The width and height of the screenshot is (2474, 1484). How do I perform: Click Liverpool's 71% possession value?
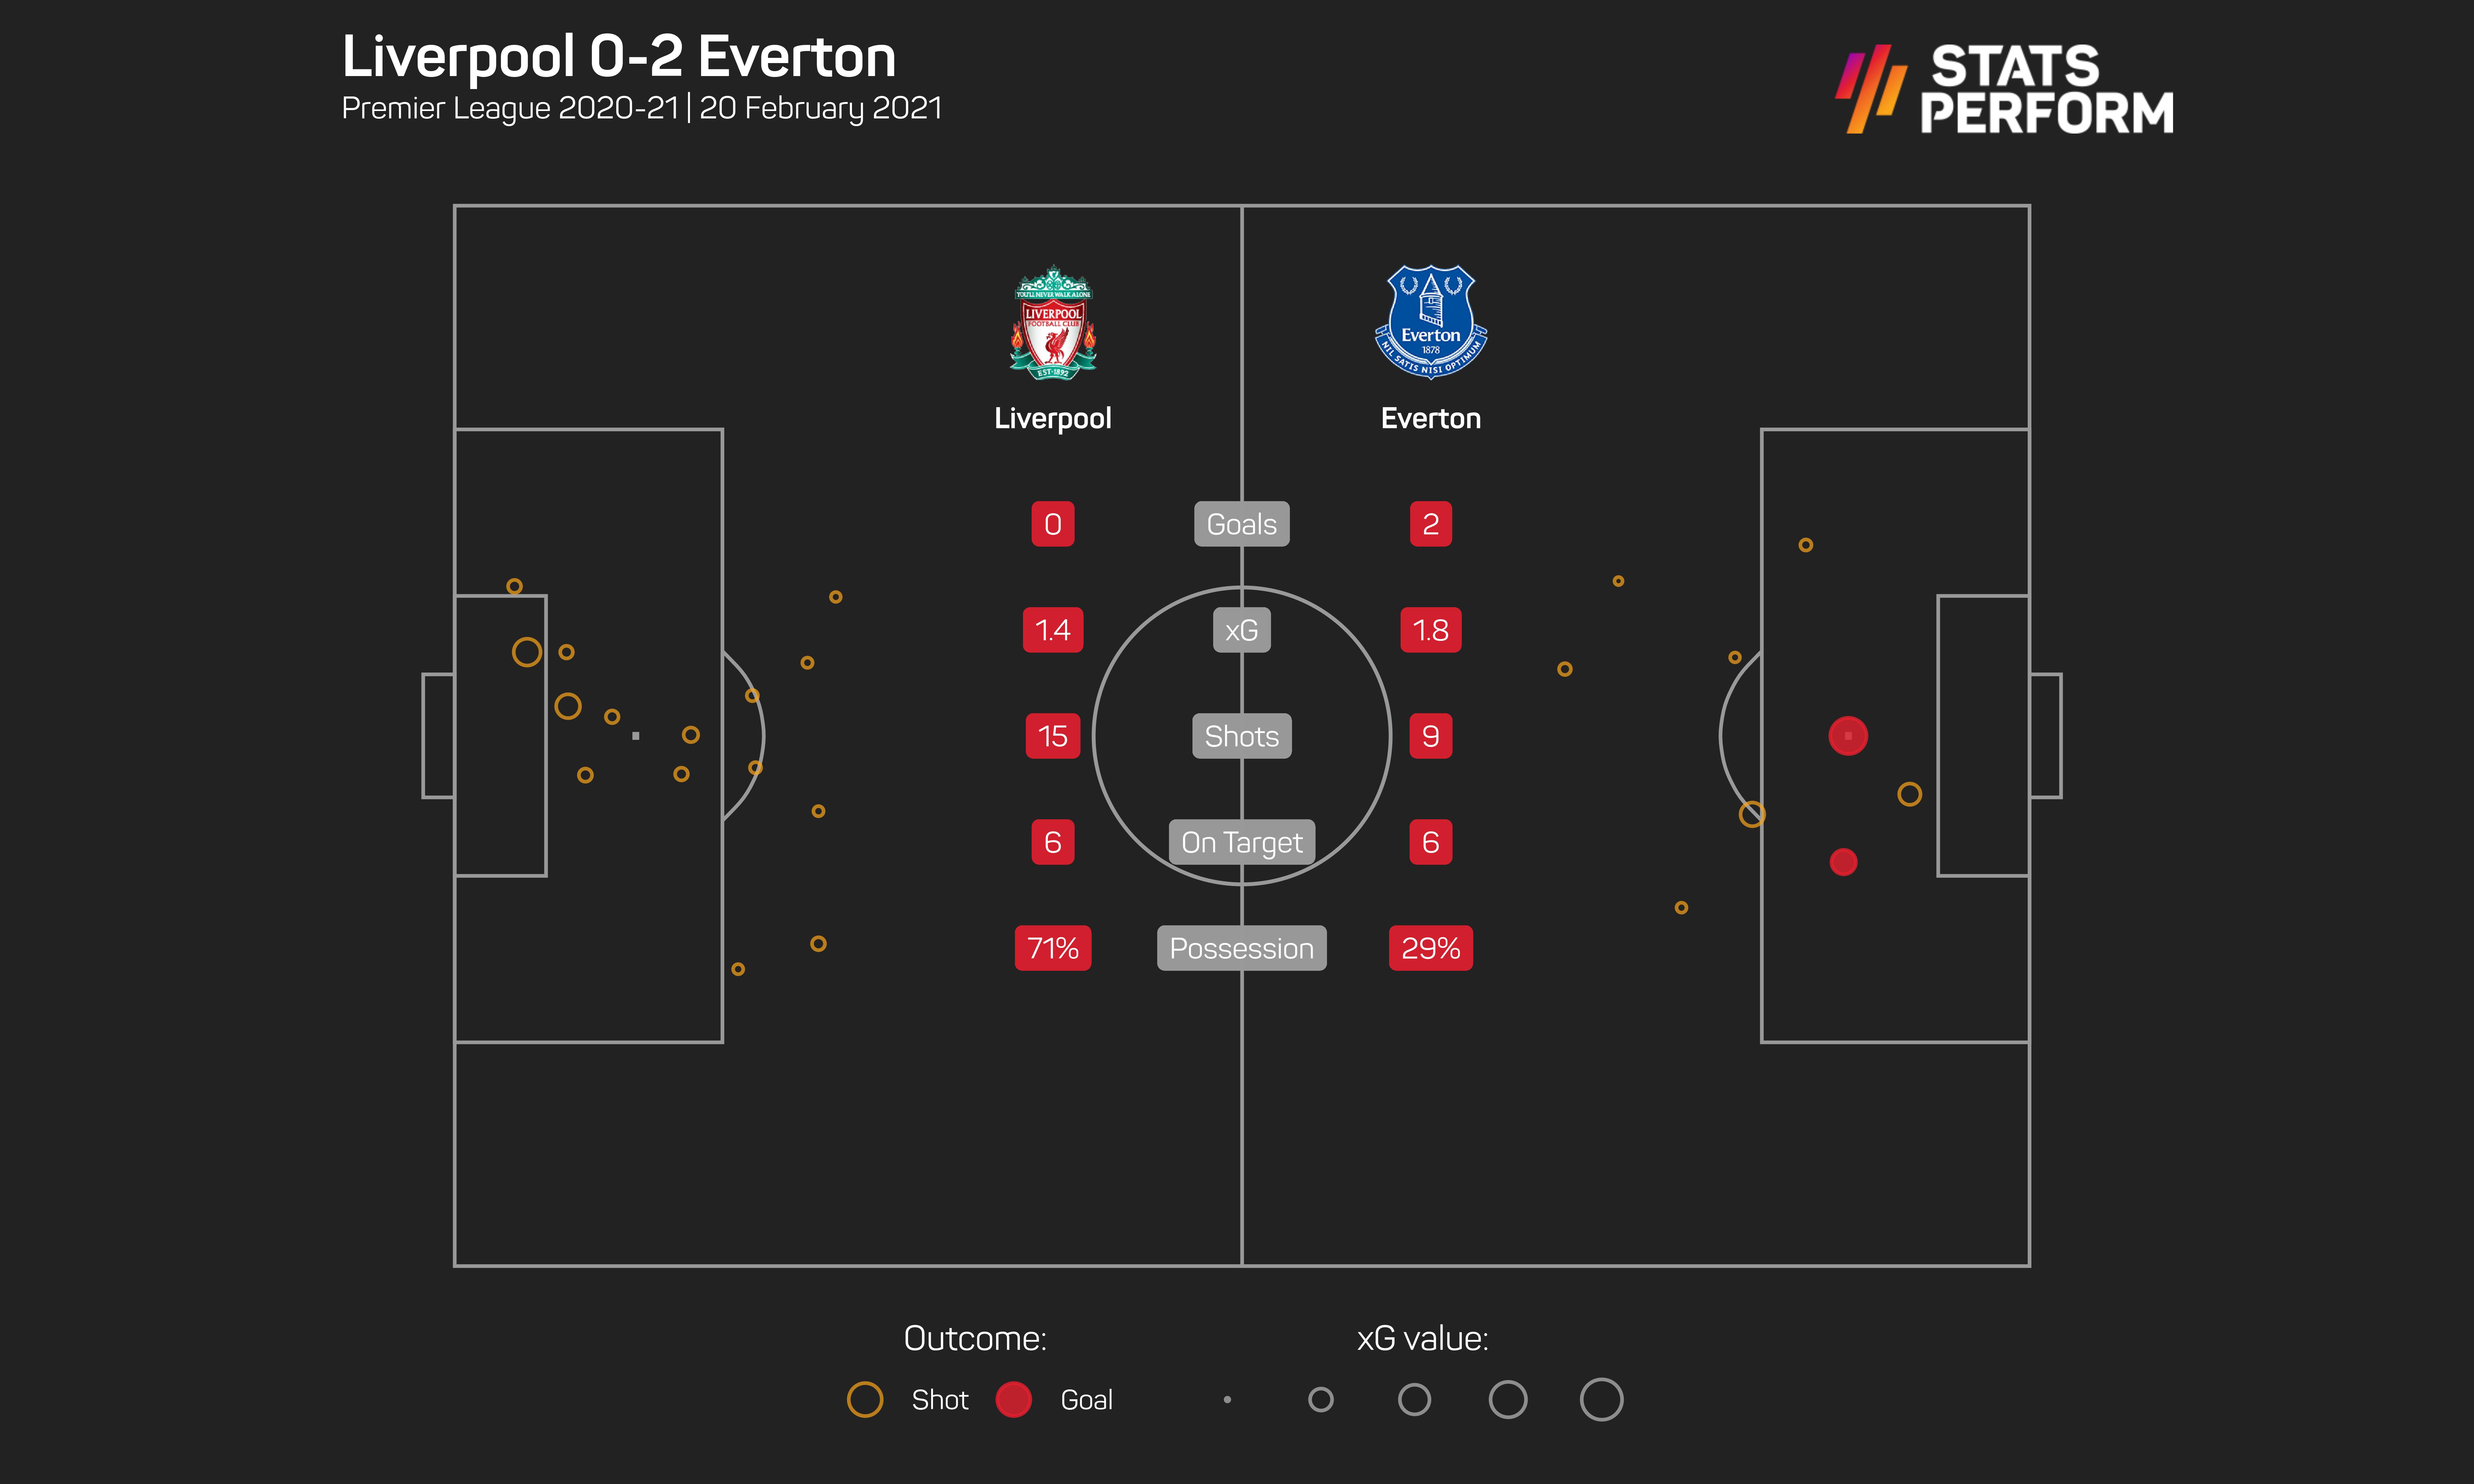point(1053,948)
